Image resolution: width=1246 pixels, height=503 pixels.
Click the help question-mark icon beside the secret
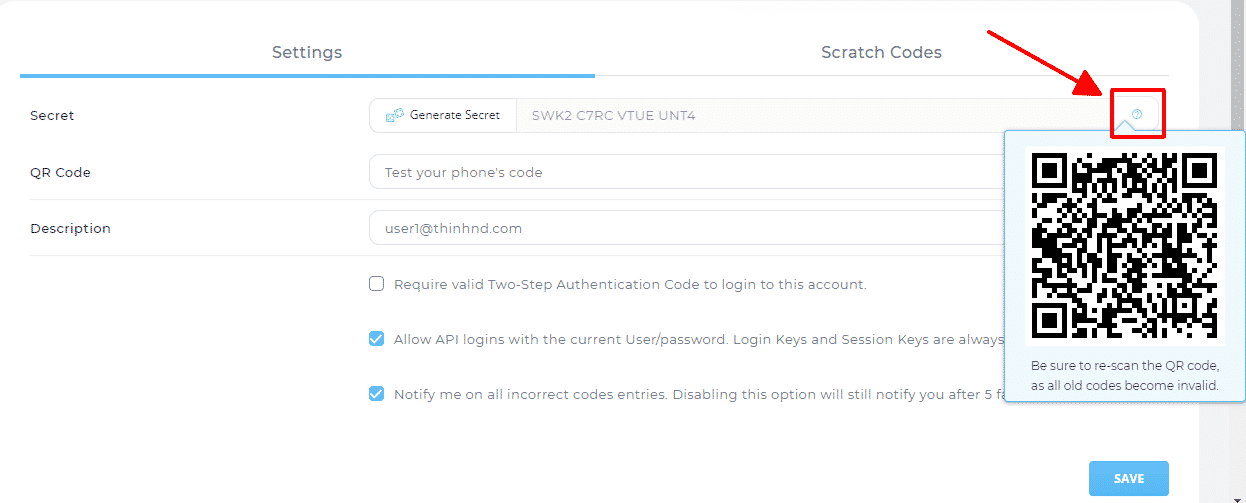(x=1137, y=115)
